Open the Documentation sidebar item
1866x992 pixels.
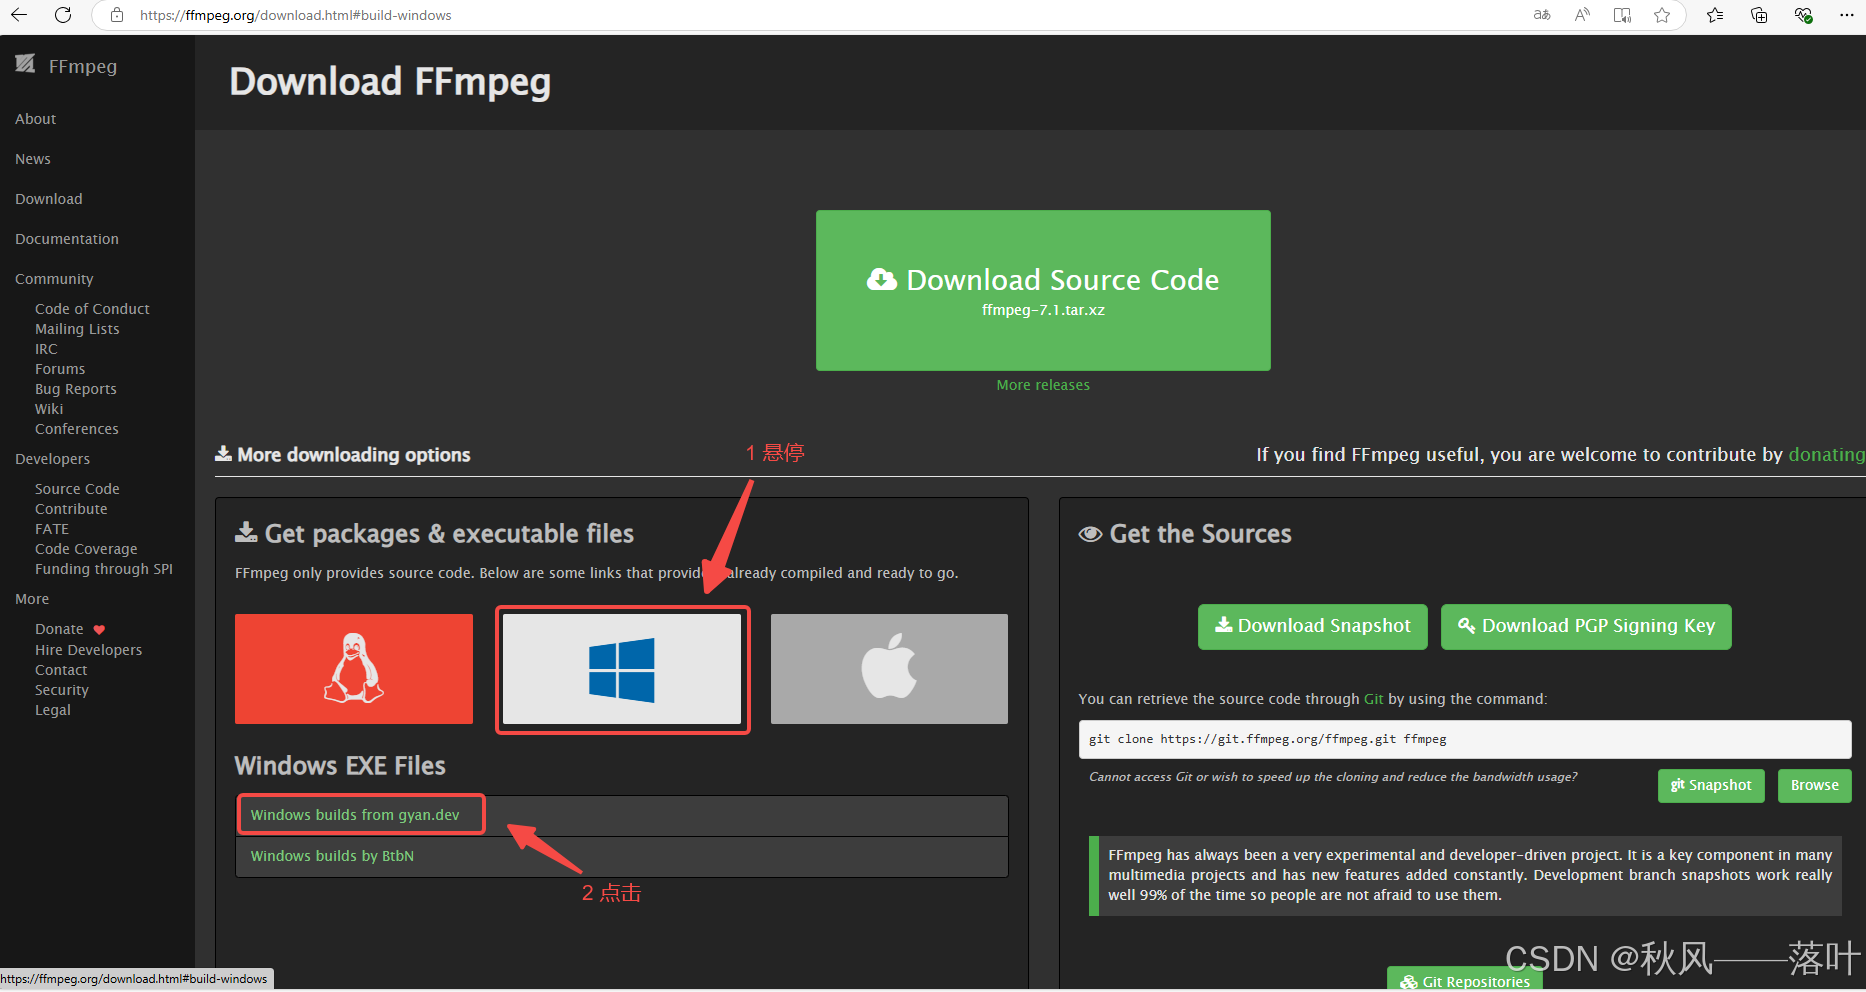pos(67,239)
